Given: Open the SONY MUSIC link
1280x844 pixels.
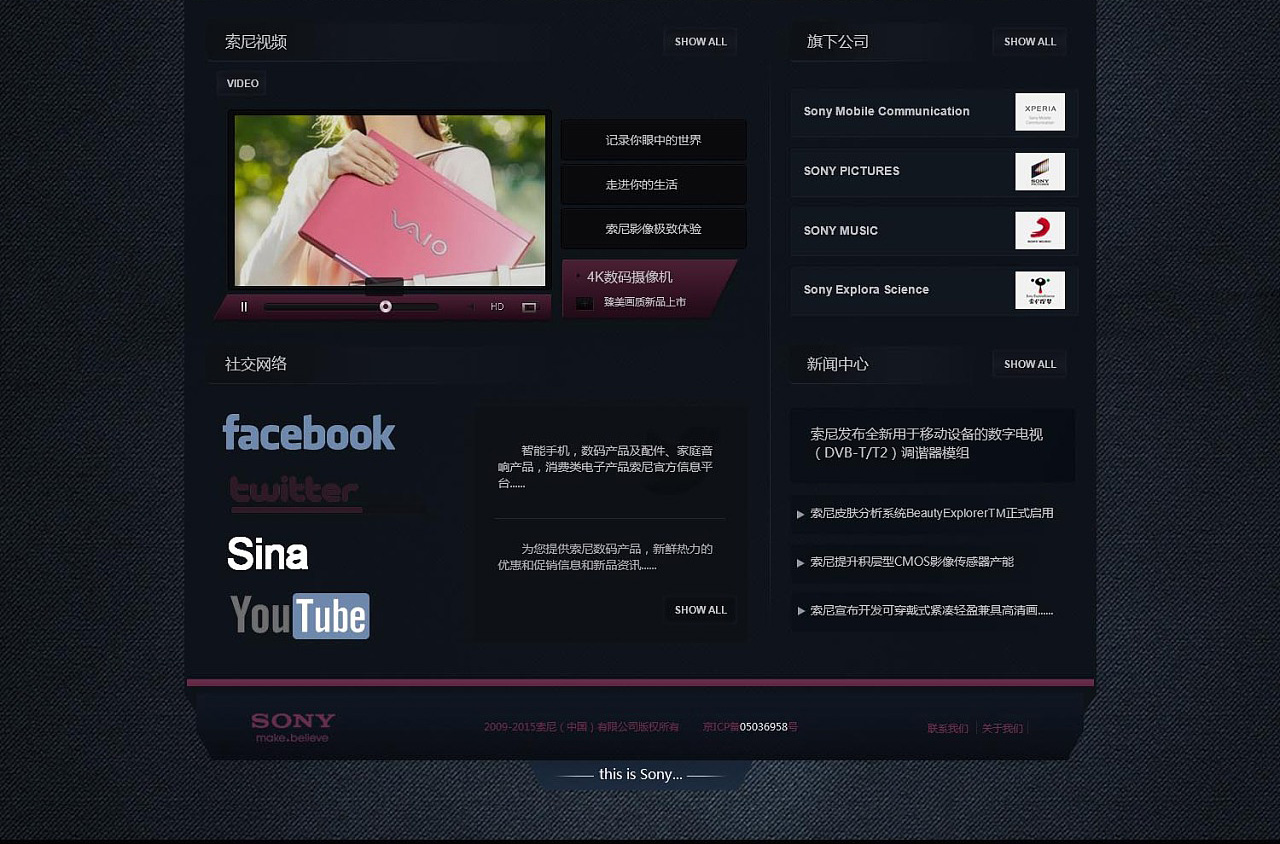Looking at the screenshot, I should [x=841, y=231].
